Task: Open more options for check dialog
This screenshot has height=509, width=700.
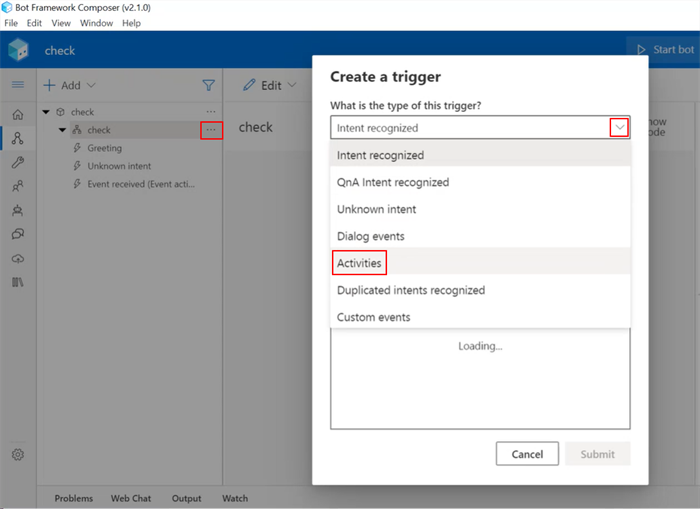Action: tap(211, 130)
